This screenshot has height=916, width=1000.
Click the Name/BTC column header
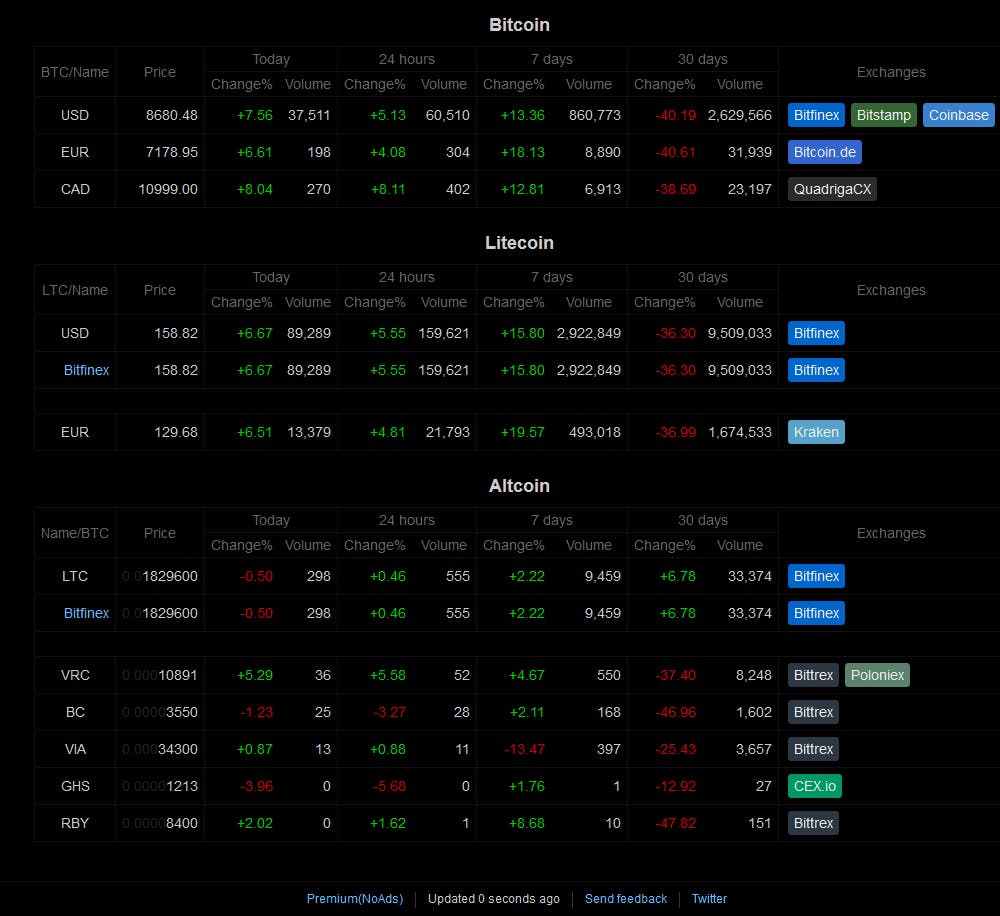pos(75,533)
